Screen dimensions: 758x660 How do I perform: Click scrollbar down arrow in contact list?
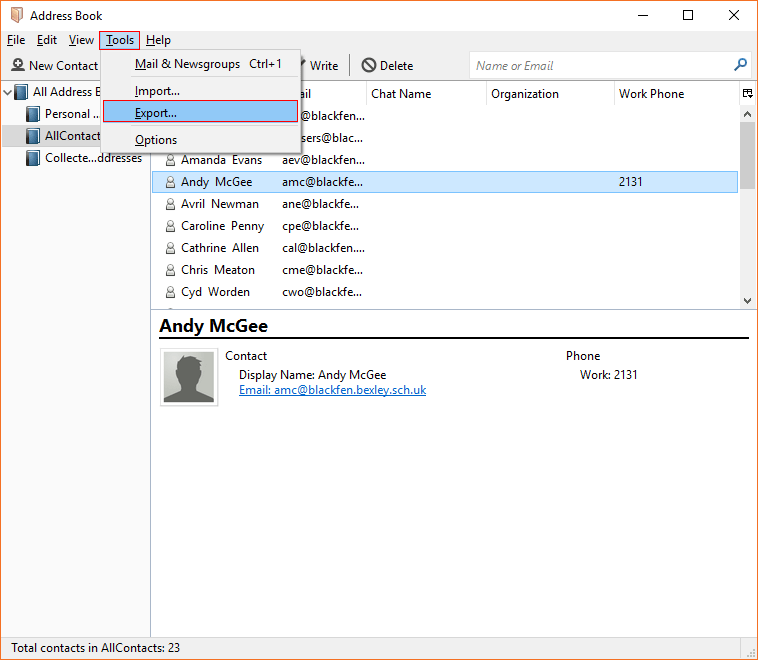747,300
